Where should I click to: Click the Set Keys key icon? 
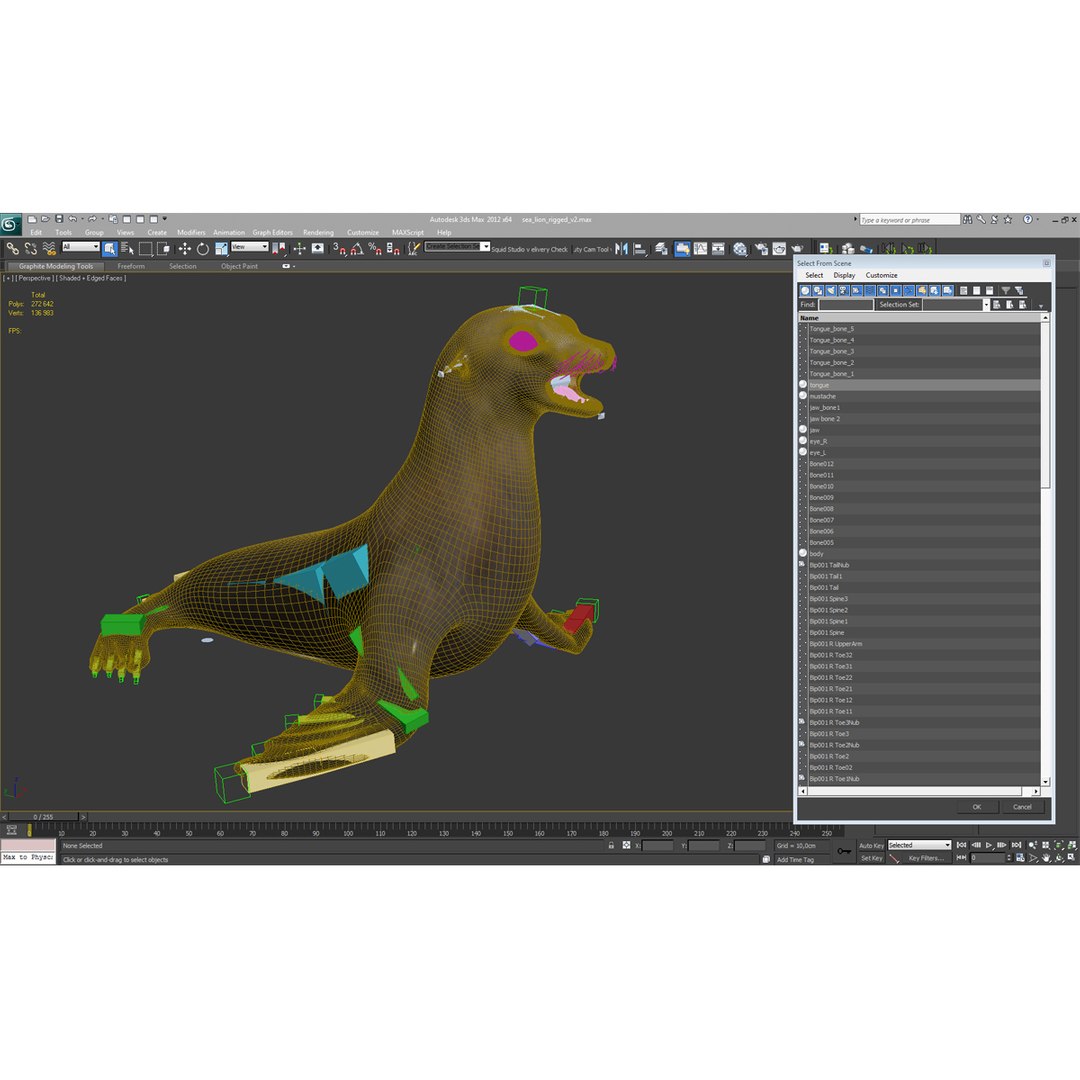click(844, 851)
